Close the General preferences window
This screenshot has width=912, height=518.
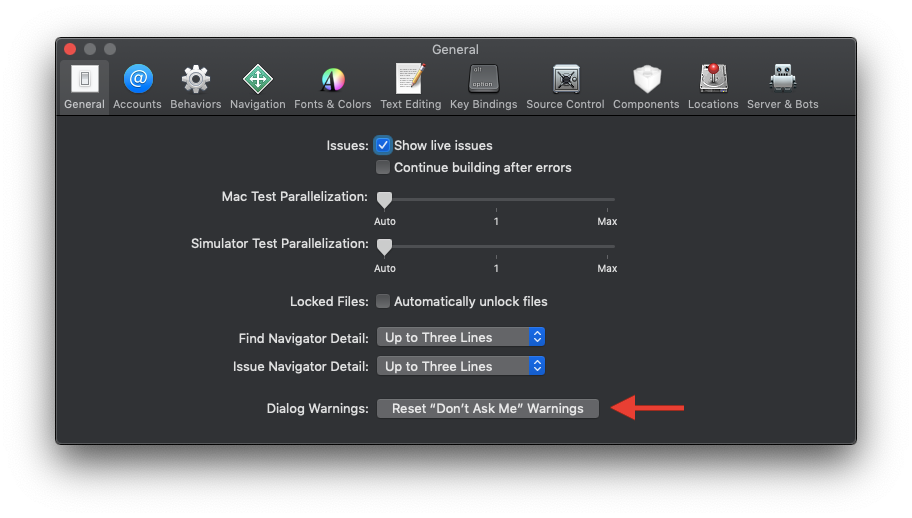click(70, 49)
